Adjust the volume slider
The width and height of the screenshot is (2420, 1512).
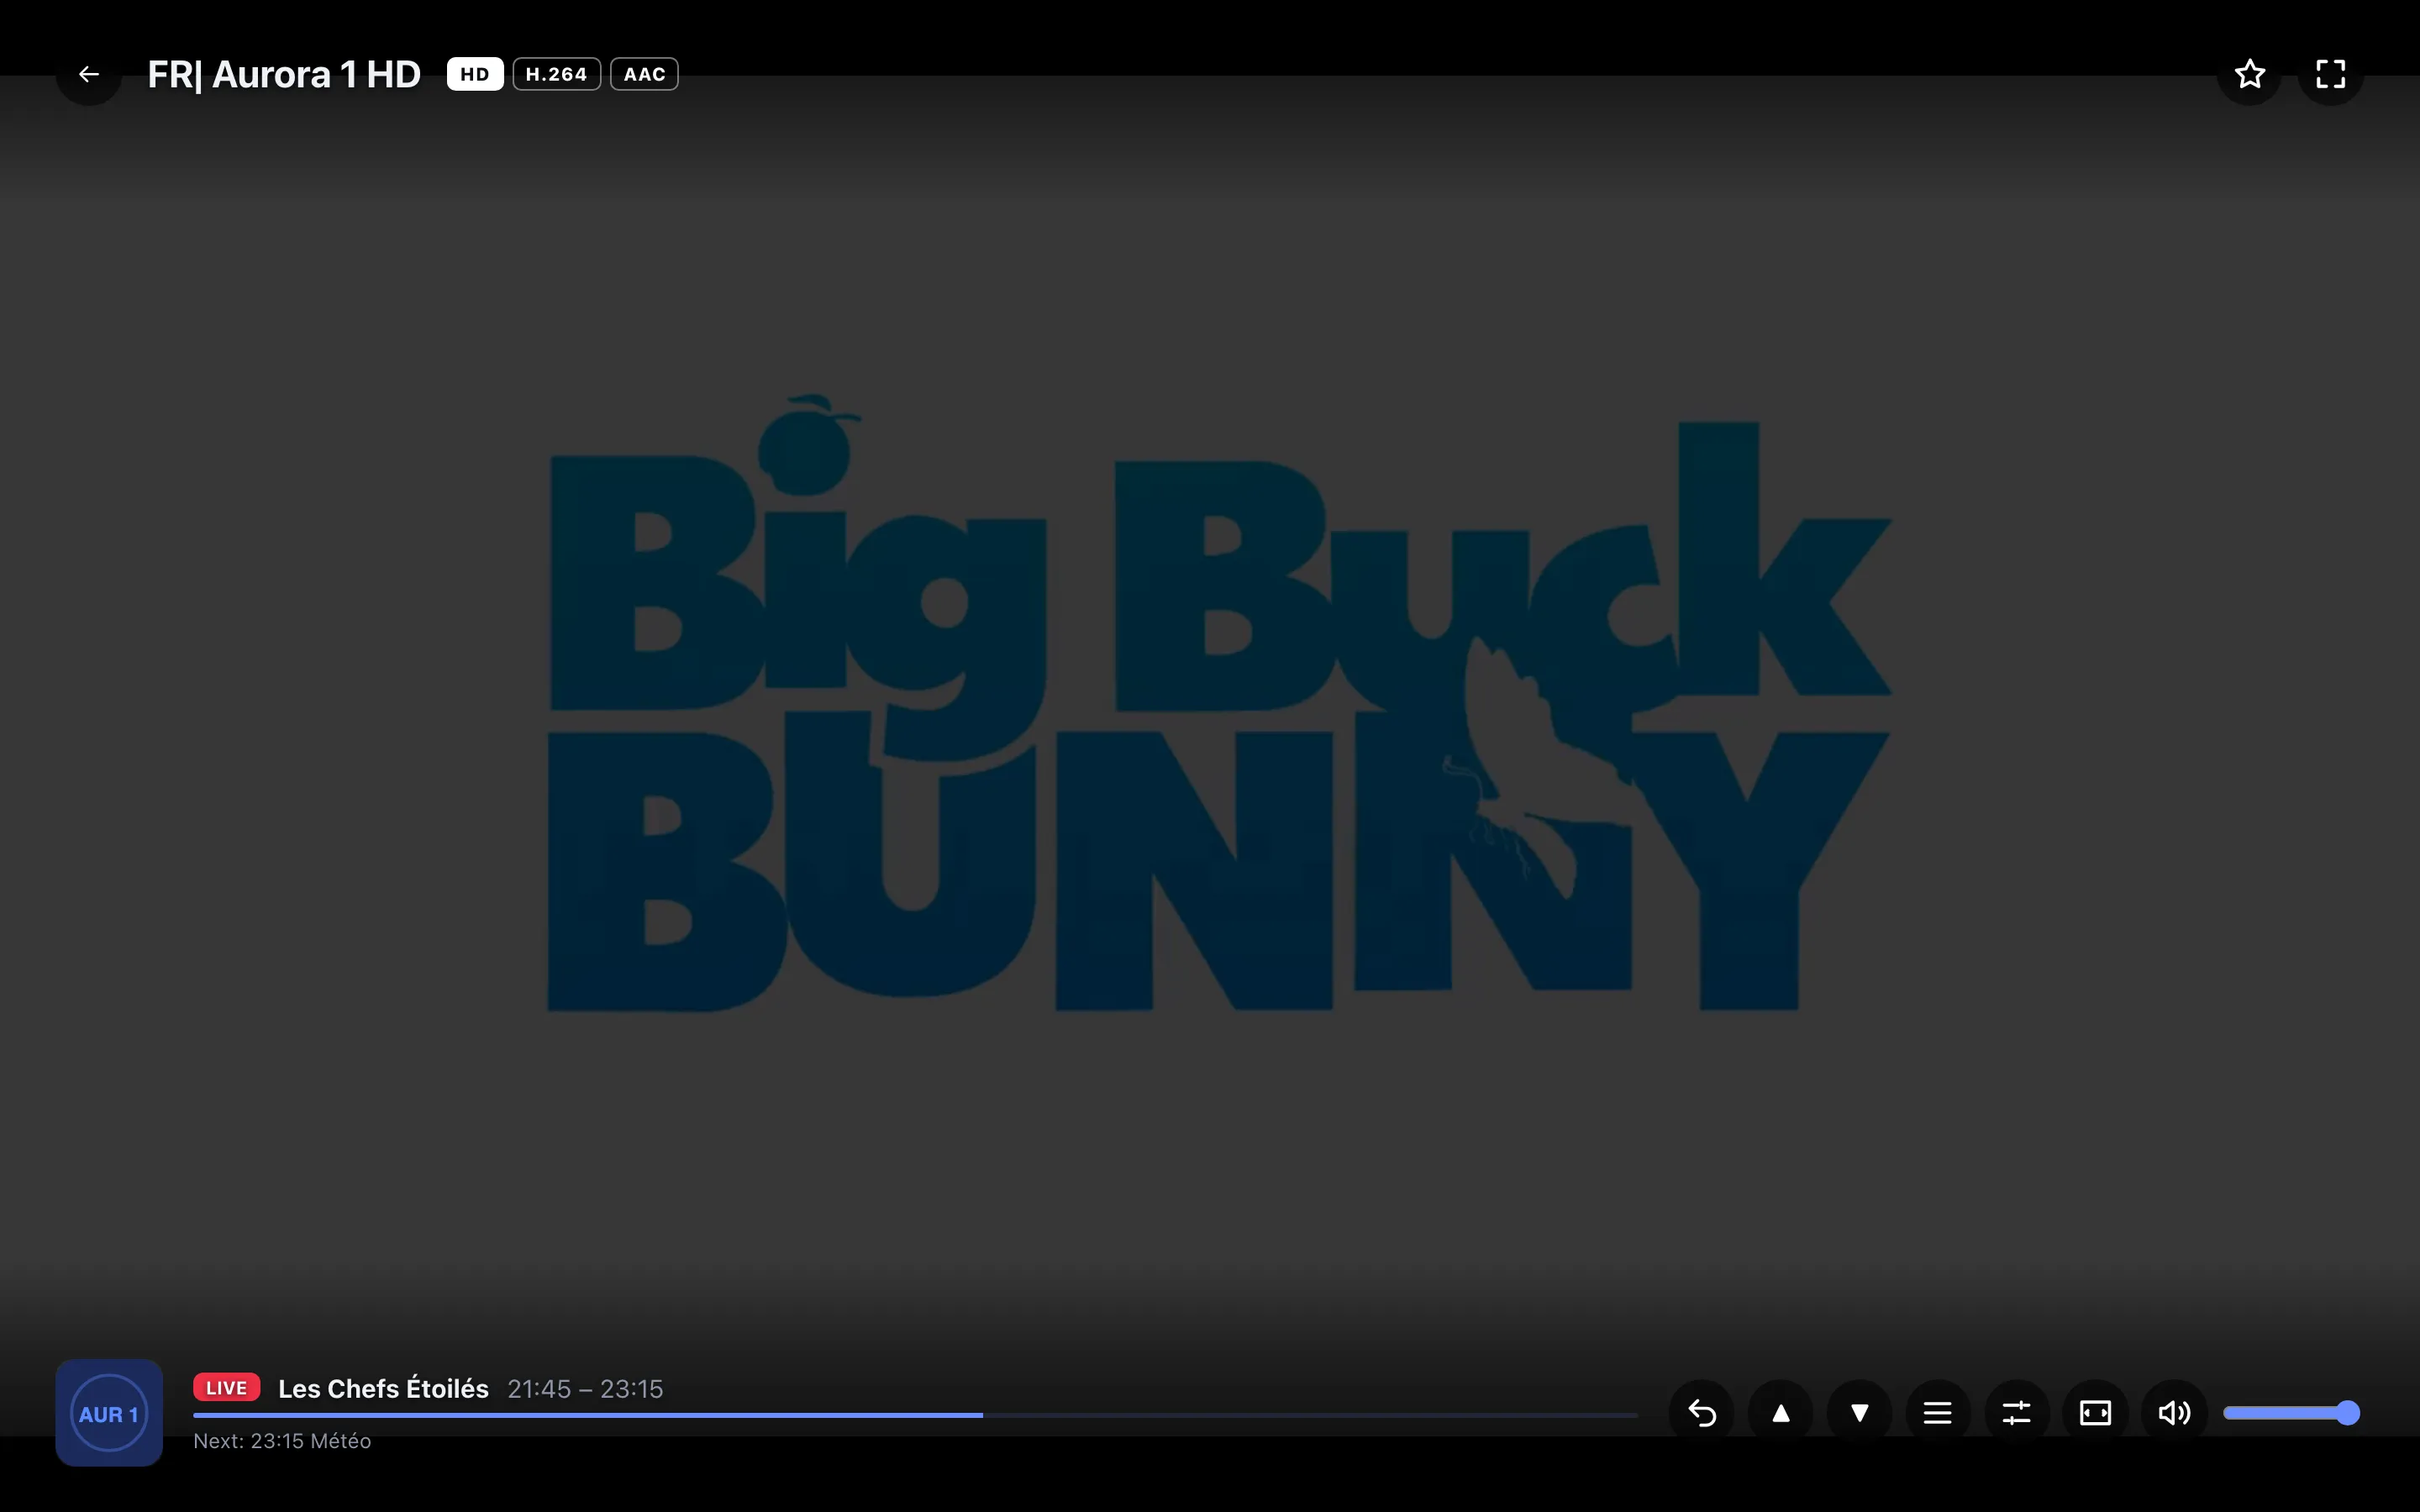click(2292, 1413)
